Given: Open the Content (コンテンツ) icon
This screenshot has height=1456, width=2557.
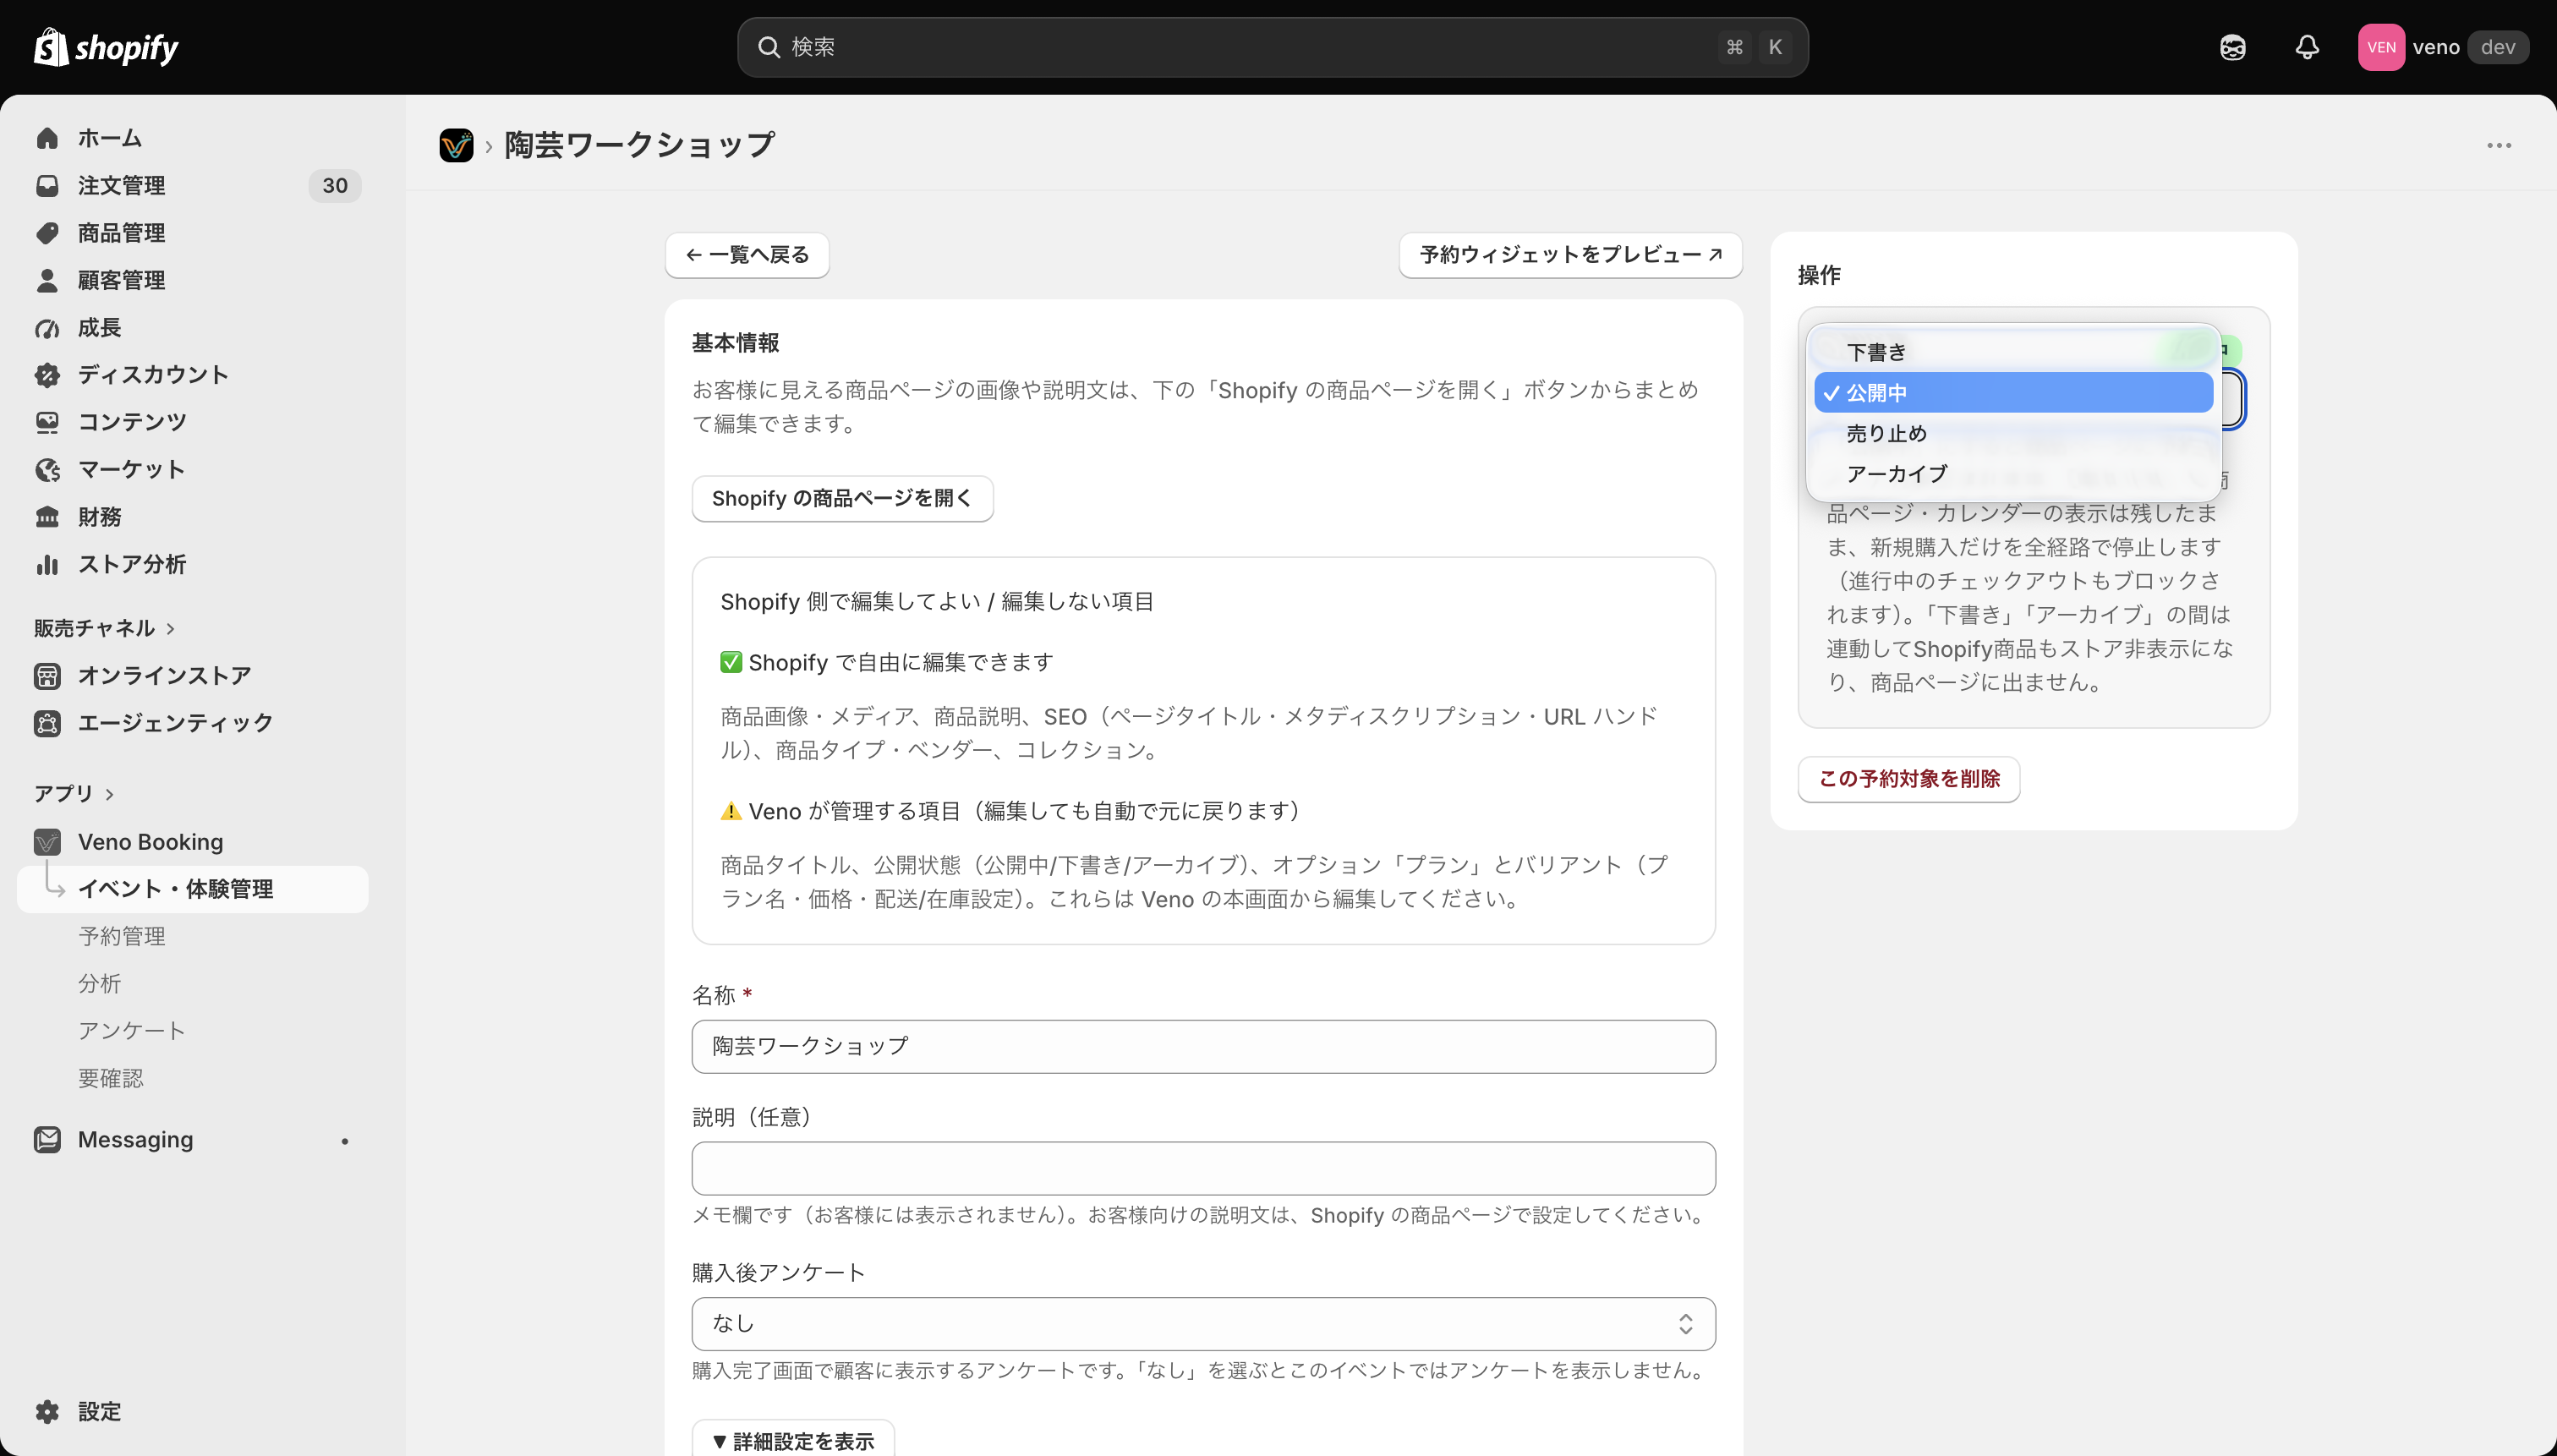Looking at the screenshot, I should (47, 422).
